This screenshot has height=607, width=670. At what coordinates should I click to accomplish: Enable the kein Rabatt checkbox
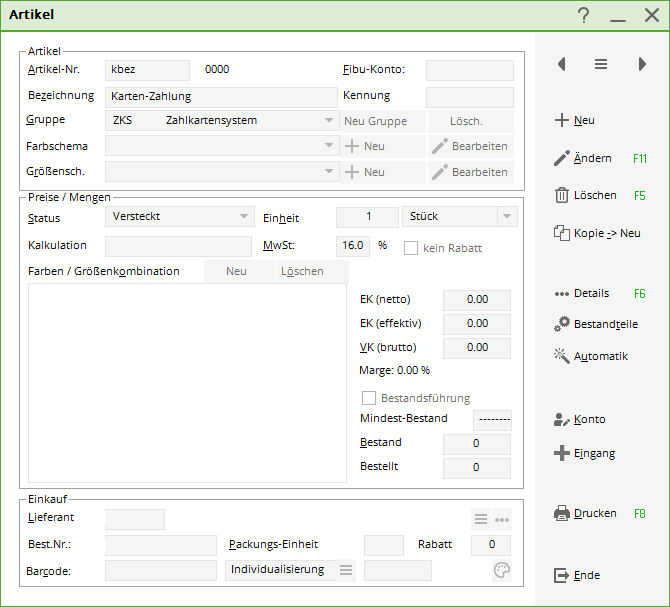click(x=411, y=247)
